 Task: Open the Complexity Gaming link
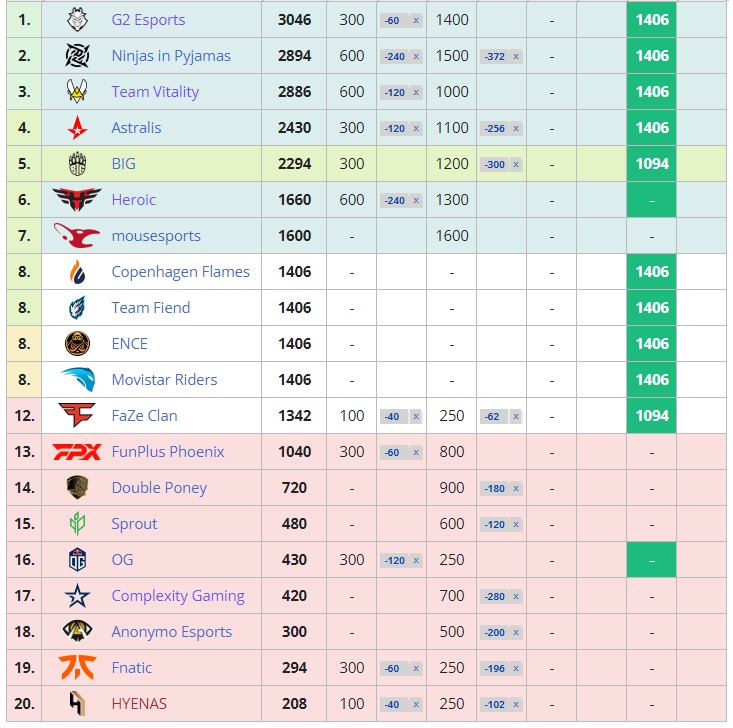[177, 596]
